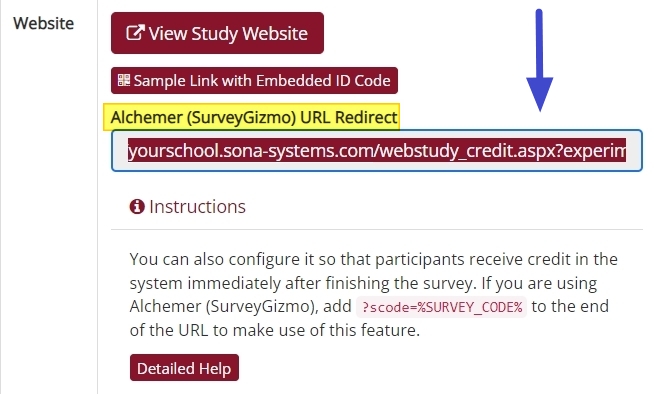Open the Detailed Help button
The image size is (654, 394).
pyautogui.click(x=184, y=368)
